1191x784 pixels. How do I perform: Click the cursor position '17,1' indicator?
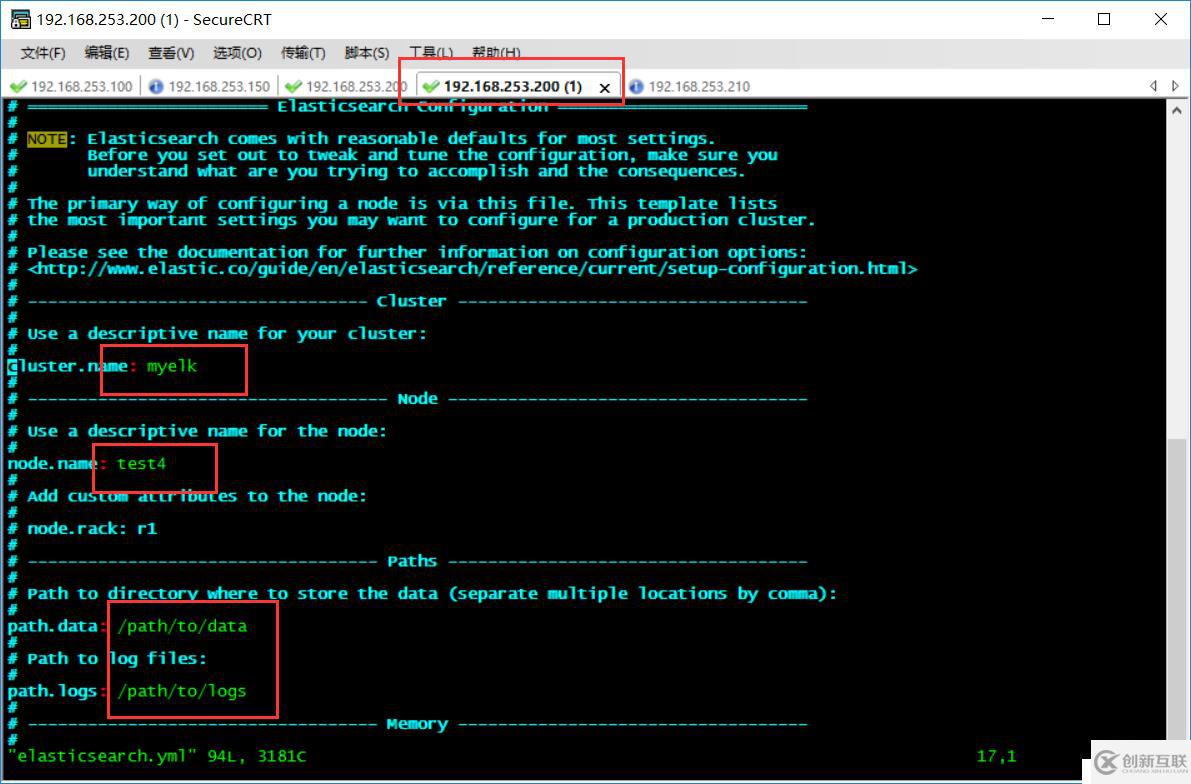pyautogui.click(x=996, y=756)
